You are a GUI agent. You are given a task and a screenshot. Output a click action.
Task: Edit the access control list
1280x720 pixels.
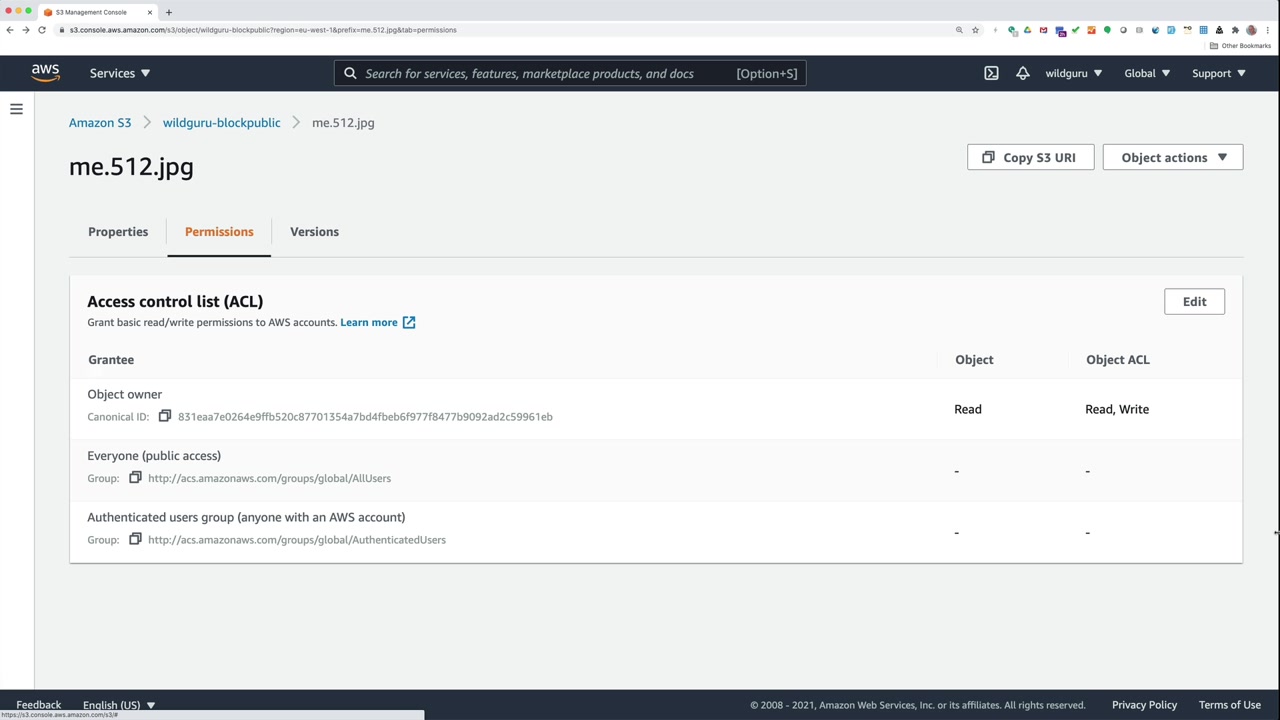(1194, 301)
